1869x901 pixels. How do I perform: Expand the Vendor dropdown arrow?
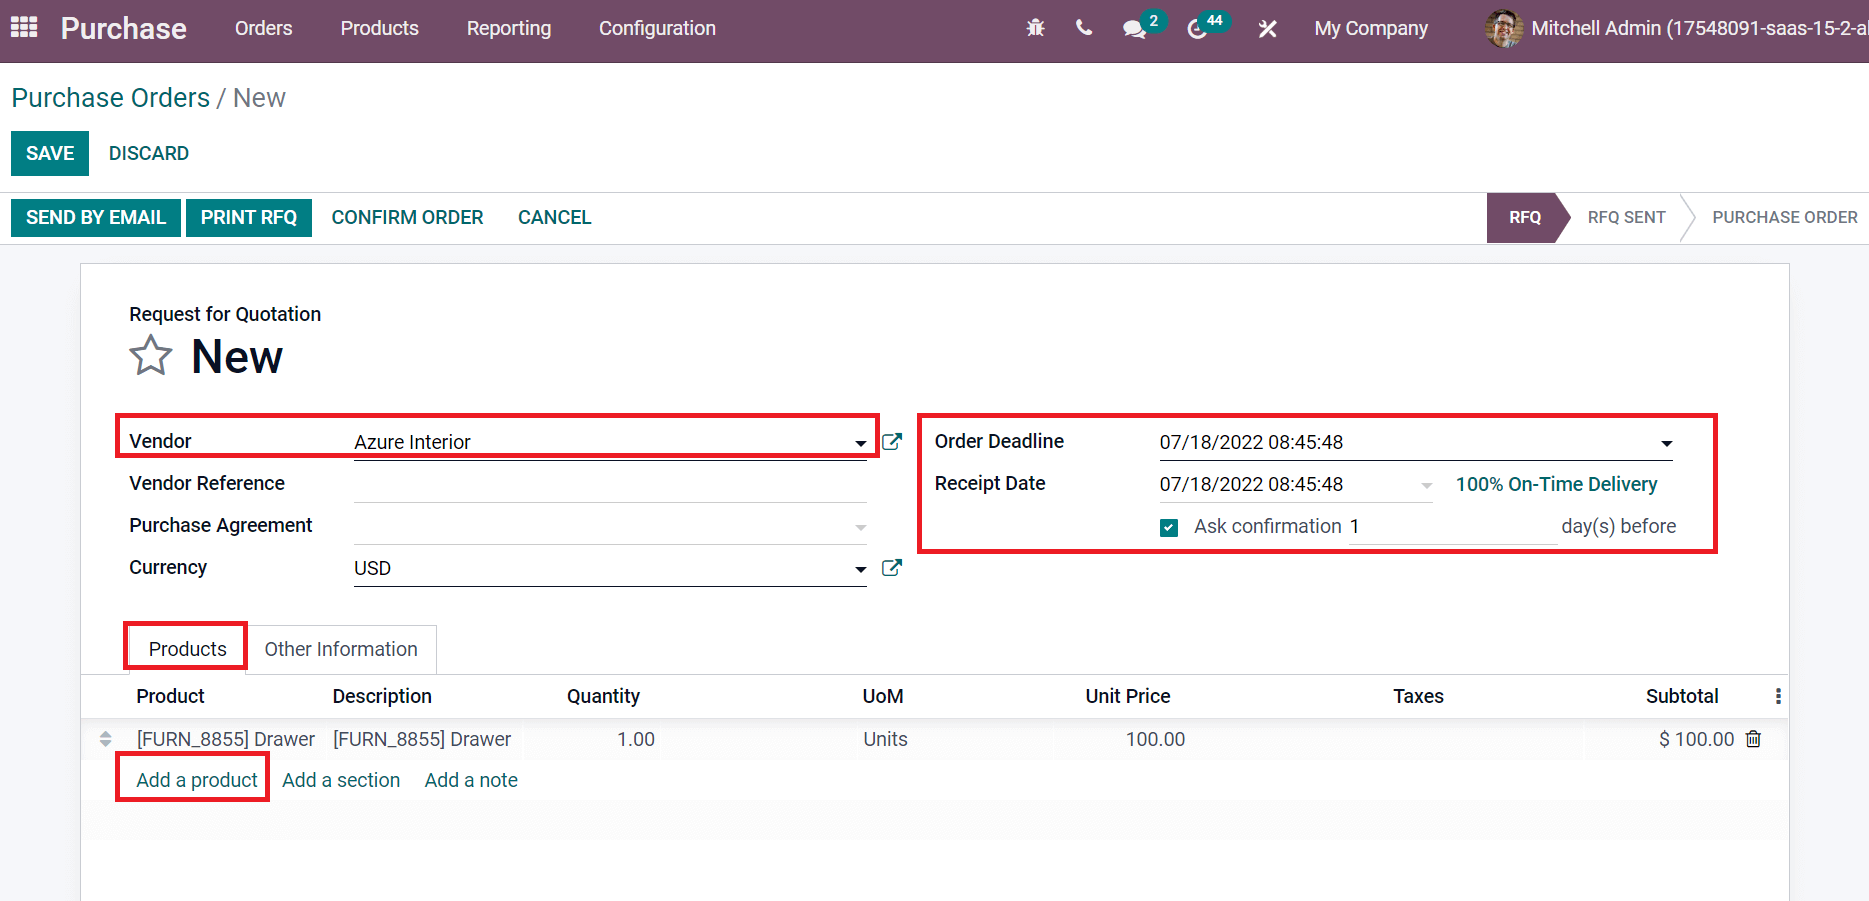(860, 443)
